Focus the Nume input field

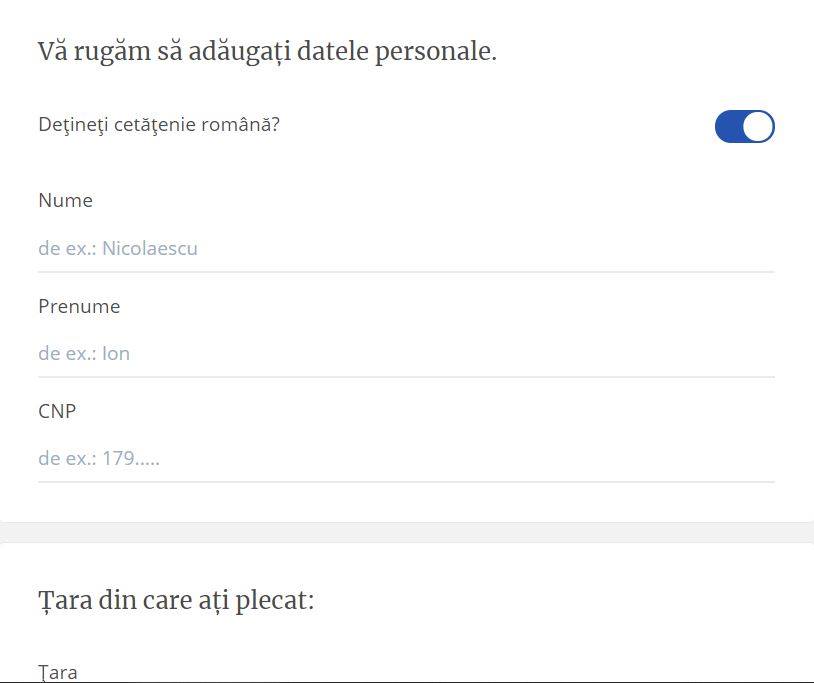(x=405, y=248)
